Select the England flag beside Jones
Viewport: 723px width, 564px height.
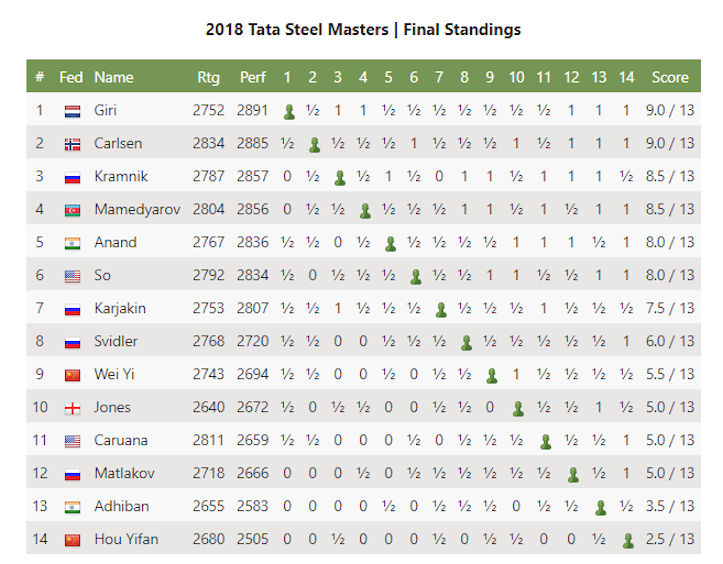click(x=72, y=408)
